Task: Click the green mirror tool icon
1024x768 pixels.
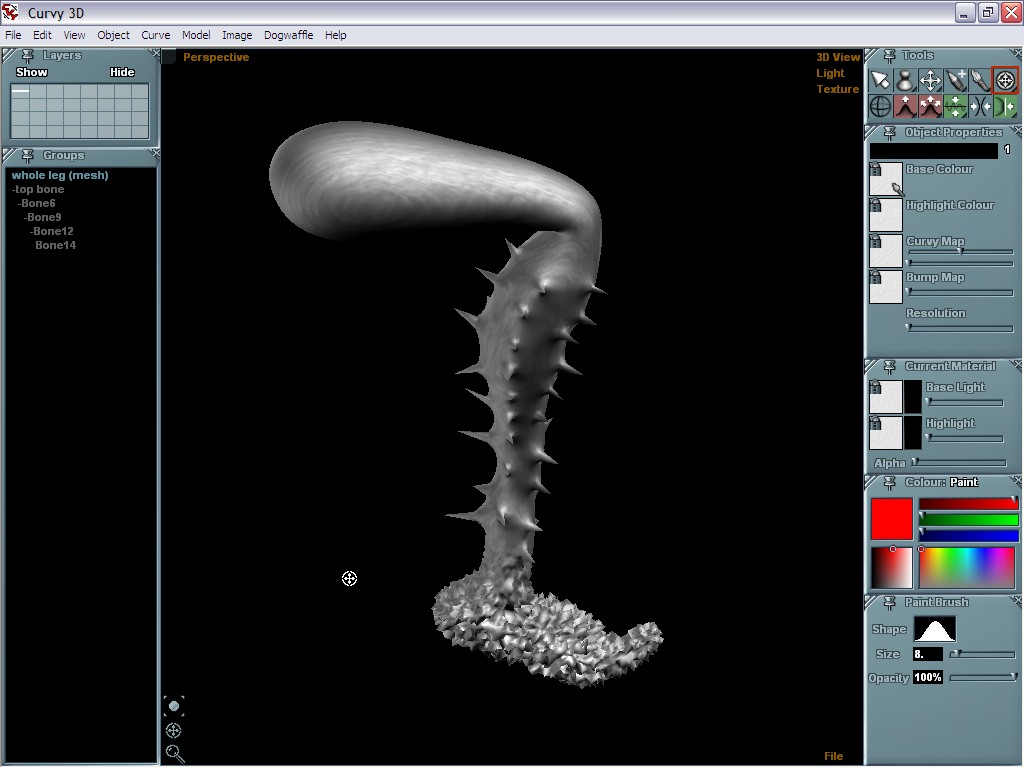Action: (x=1005, y=106)
